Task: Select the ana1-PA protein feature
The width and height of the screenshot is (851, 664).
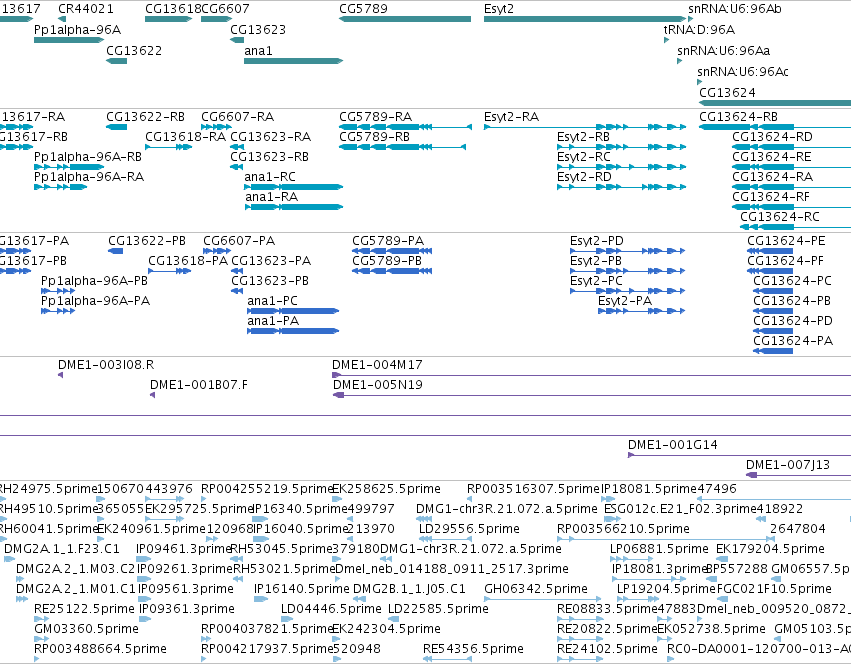Action: (293, 331)
